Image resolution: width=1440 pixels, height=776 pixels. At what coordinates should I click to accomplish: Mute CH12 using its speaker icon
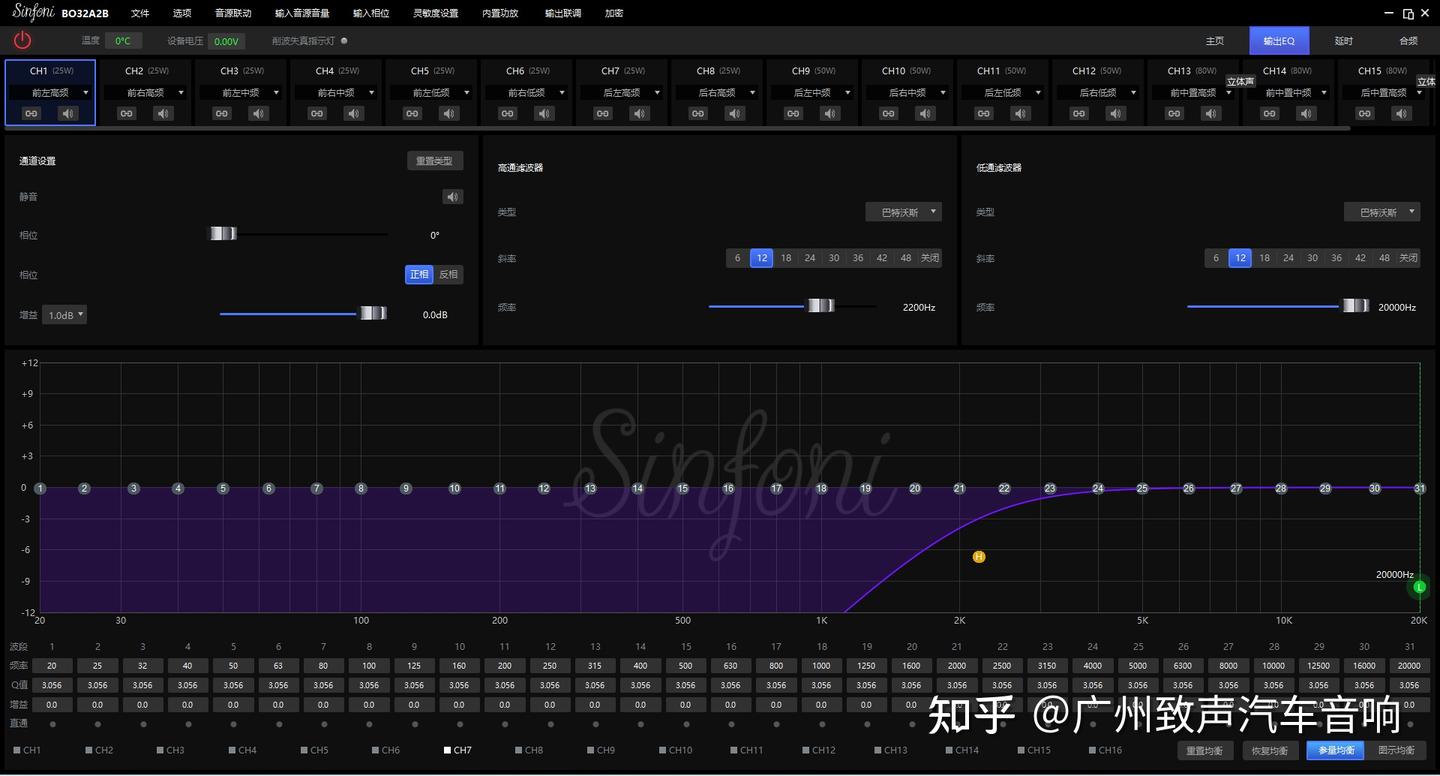click(x=1116, y=113)
